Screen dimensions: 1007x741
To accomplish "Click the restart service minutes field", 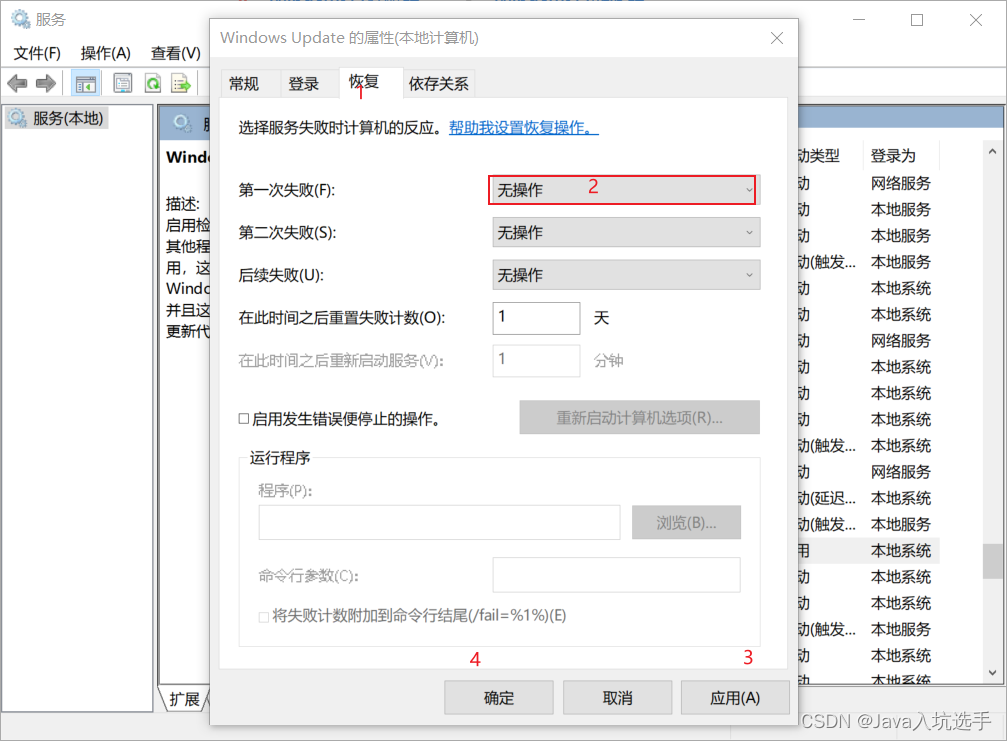I will (x=536, y=360).
